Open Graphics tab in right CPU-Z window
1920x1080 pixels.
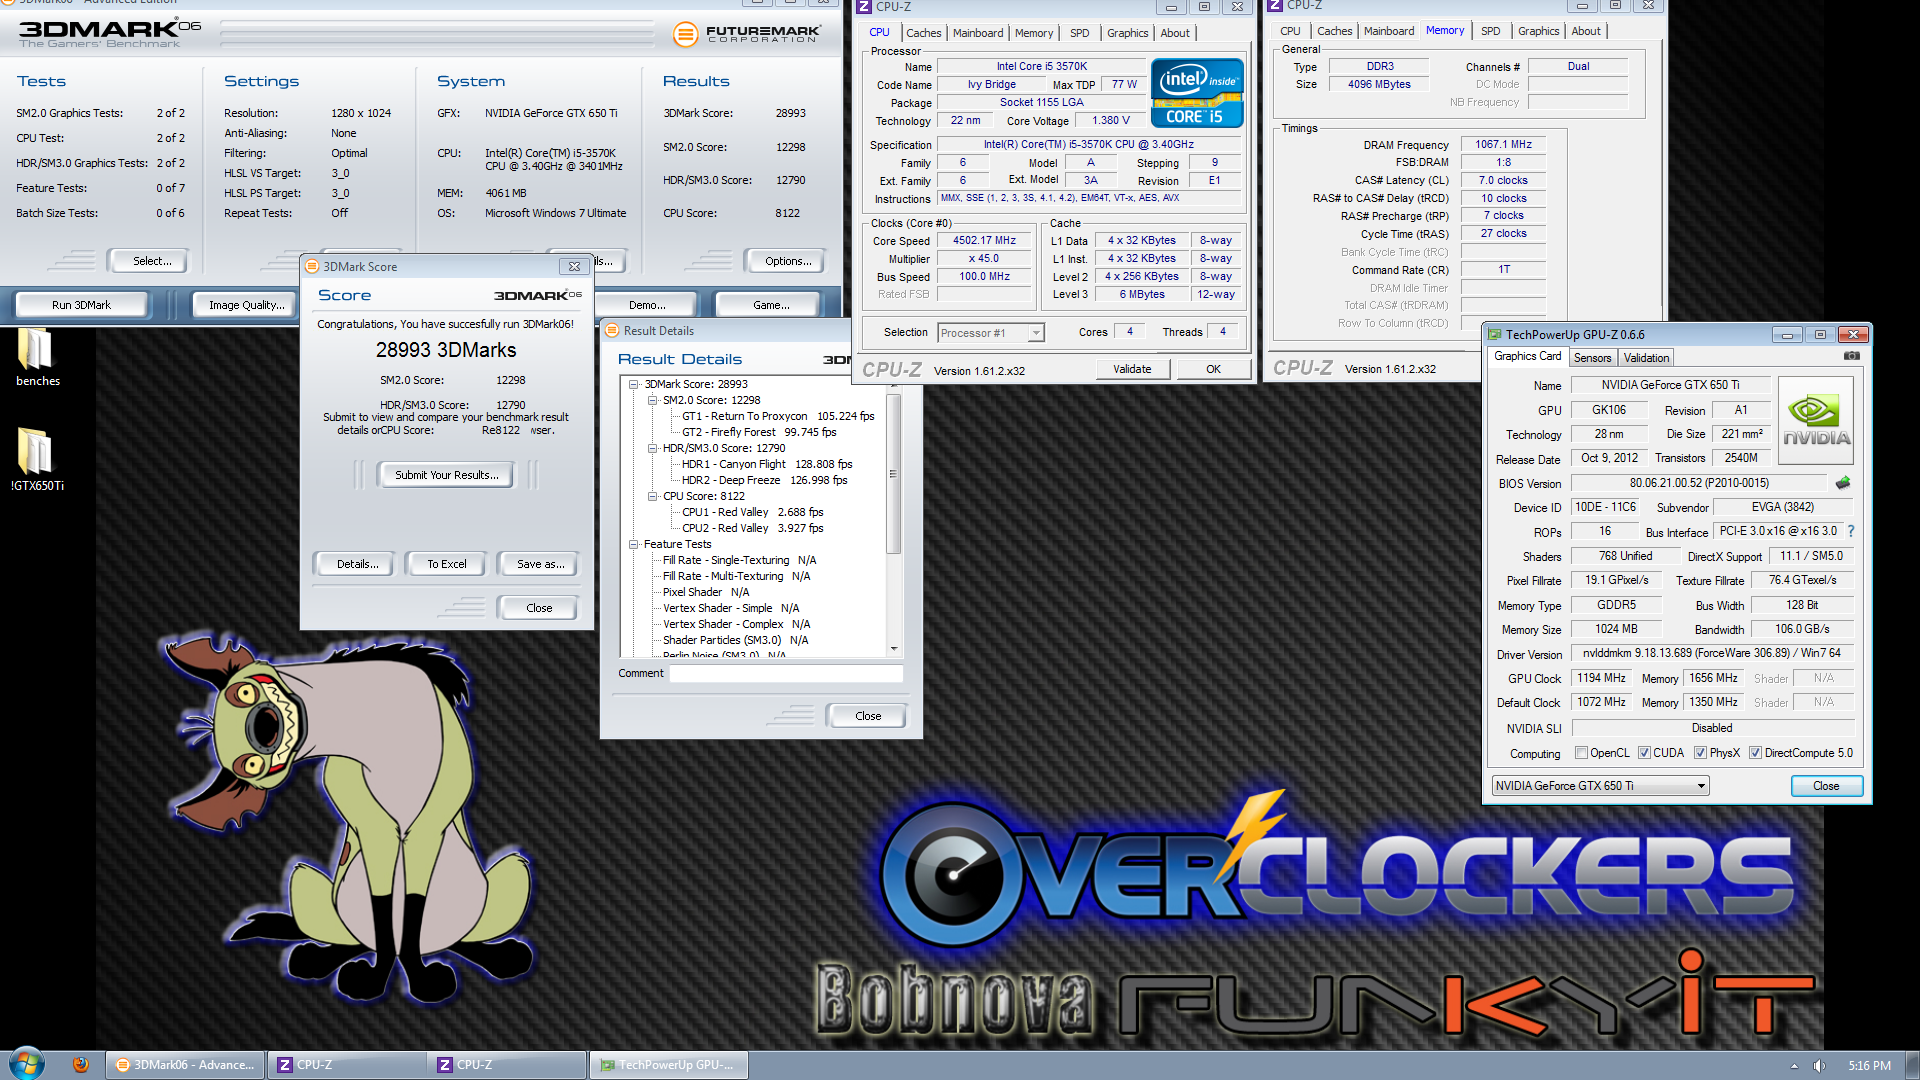[x=1538, y=31]
